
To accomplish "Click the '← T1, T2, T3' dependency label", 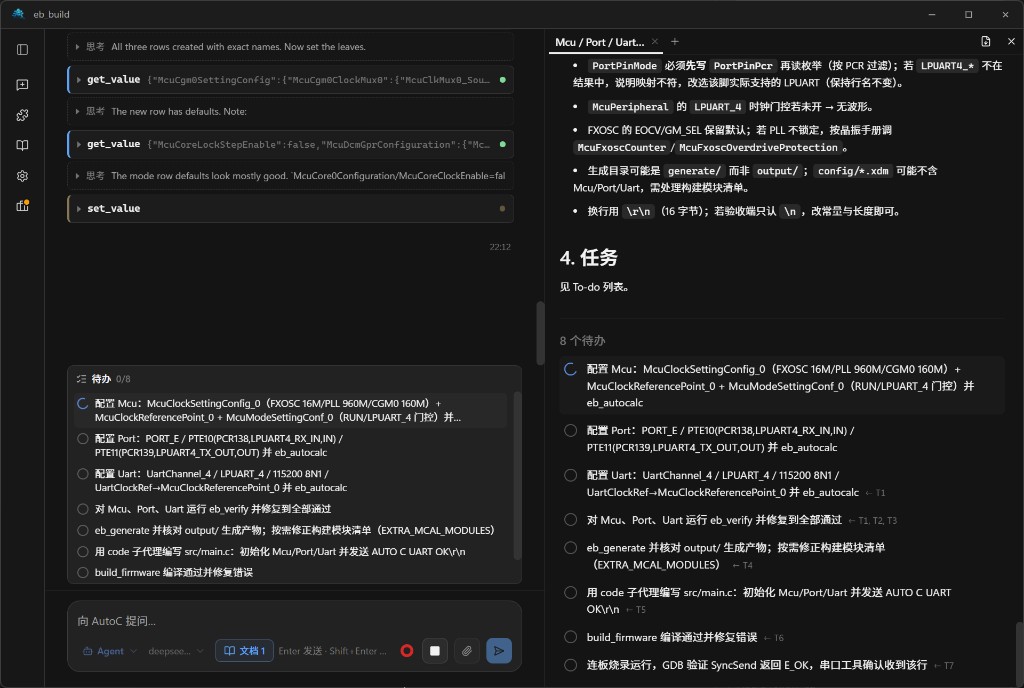I will click(872, 521).
